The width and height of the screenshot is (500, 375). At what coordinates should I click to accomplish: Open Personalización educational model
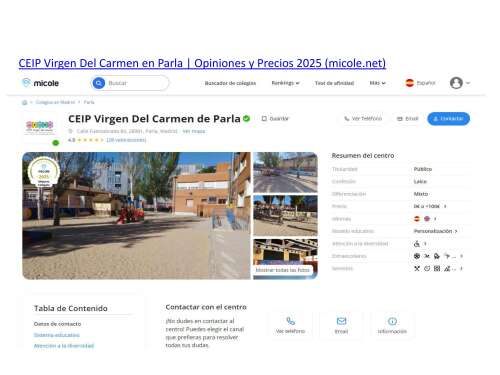[435, 231]
